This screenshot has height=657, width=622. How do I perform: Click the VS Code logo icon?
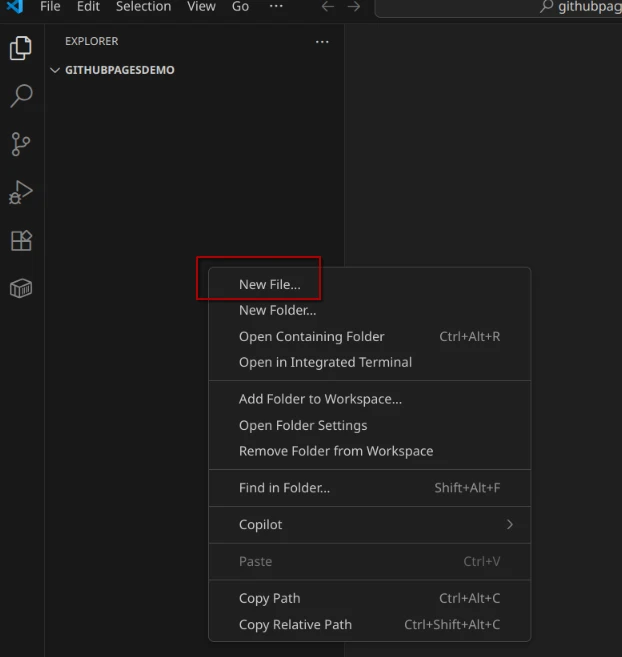14,7
